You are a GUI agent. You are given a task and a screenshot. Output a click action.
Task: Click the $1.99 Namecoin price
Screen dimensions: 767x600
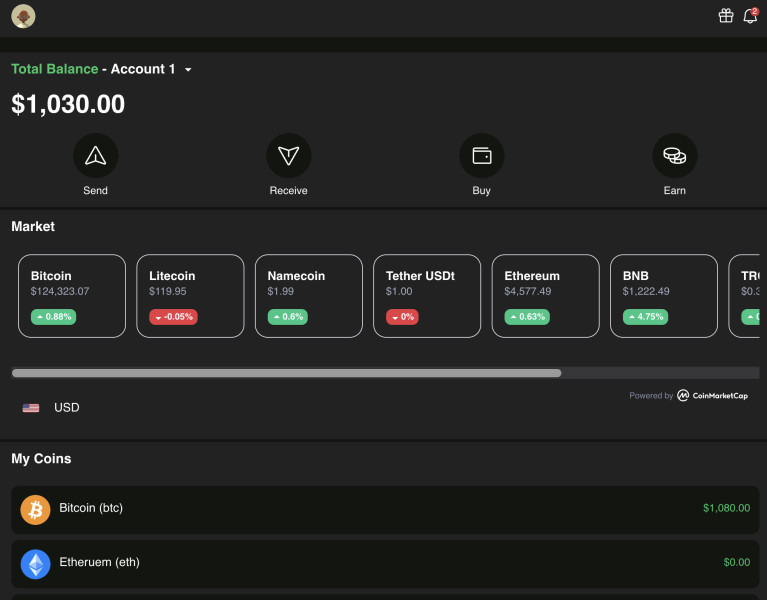pyautogui.click(x=280, y=291)
